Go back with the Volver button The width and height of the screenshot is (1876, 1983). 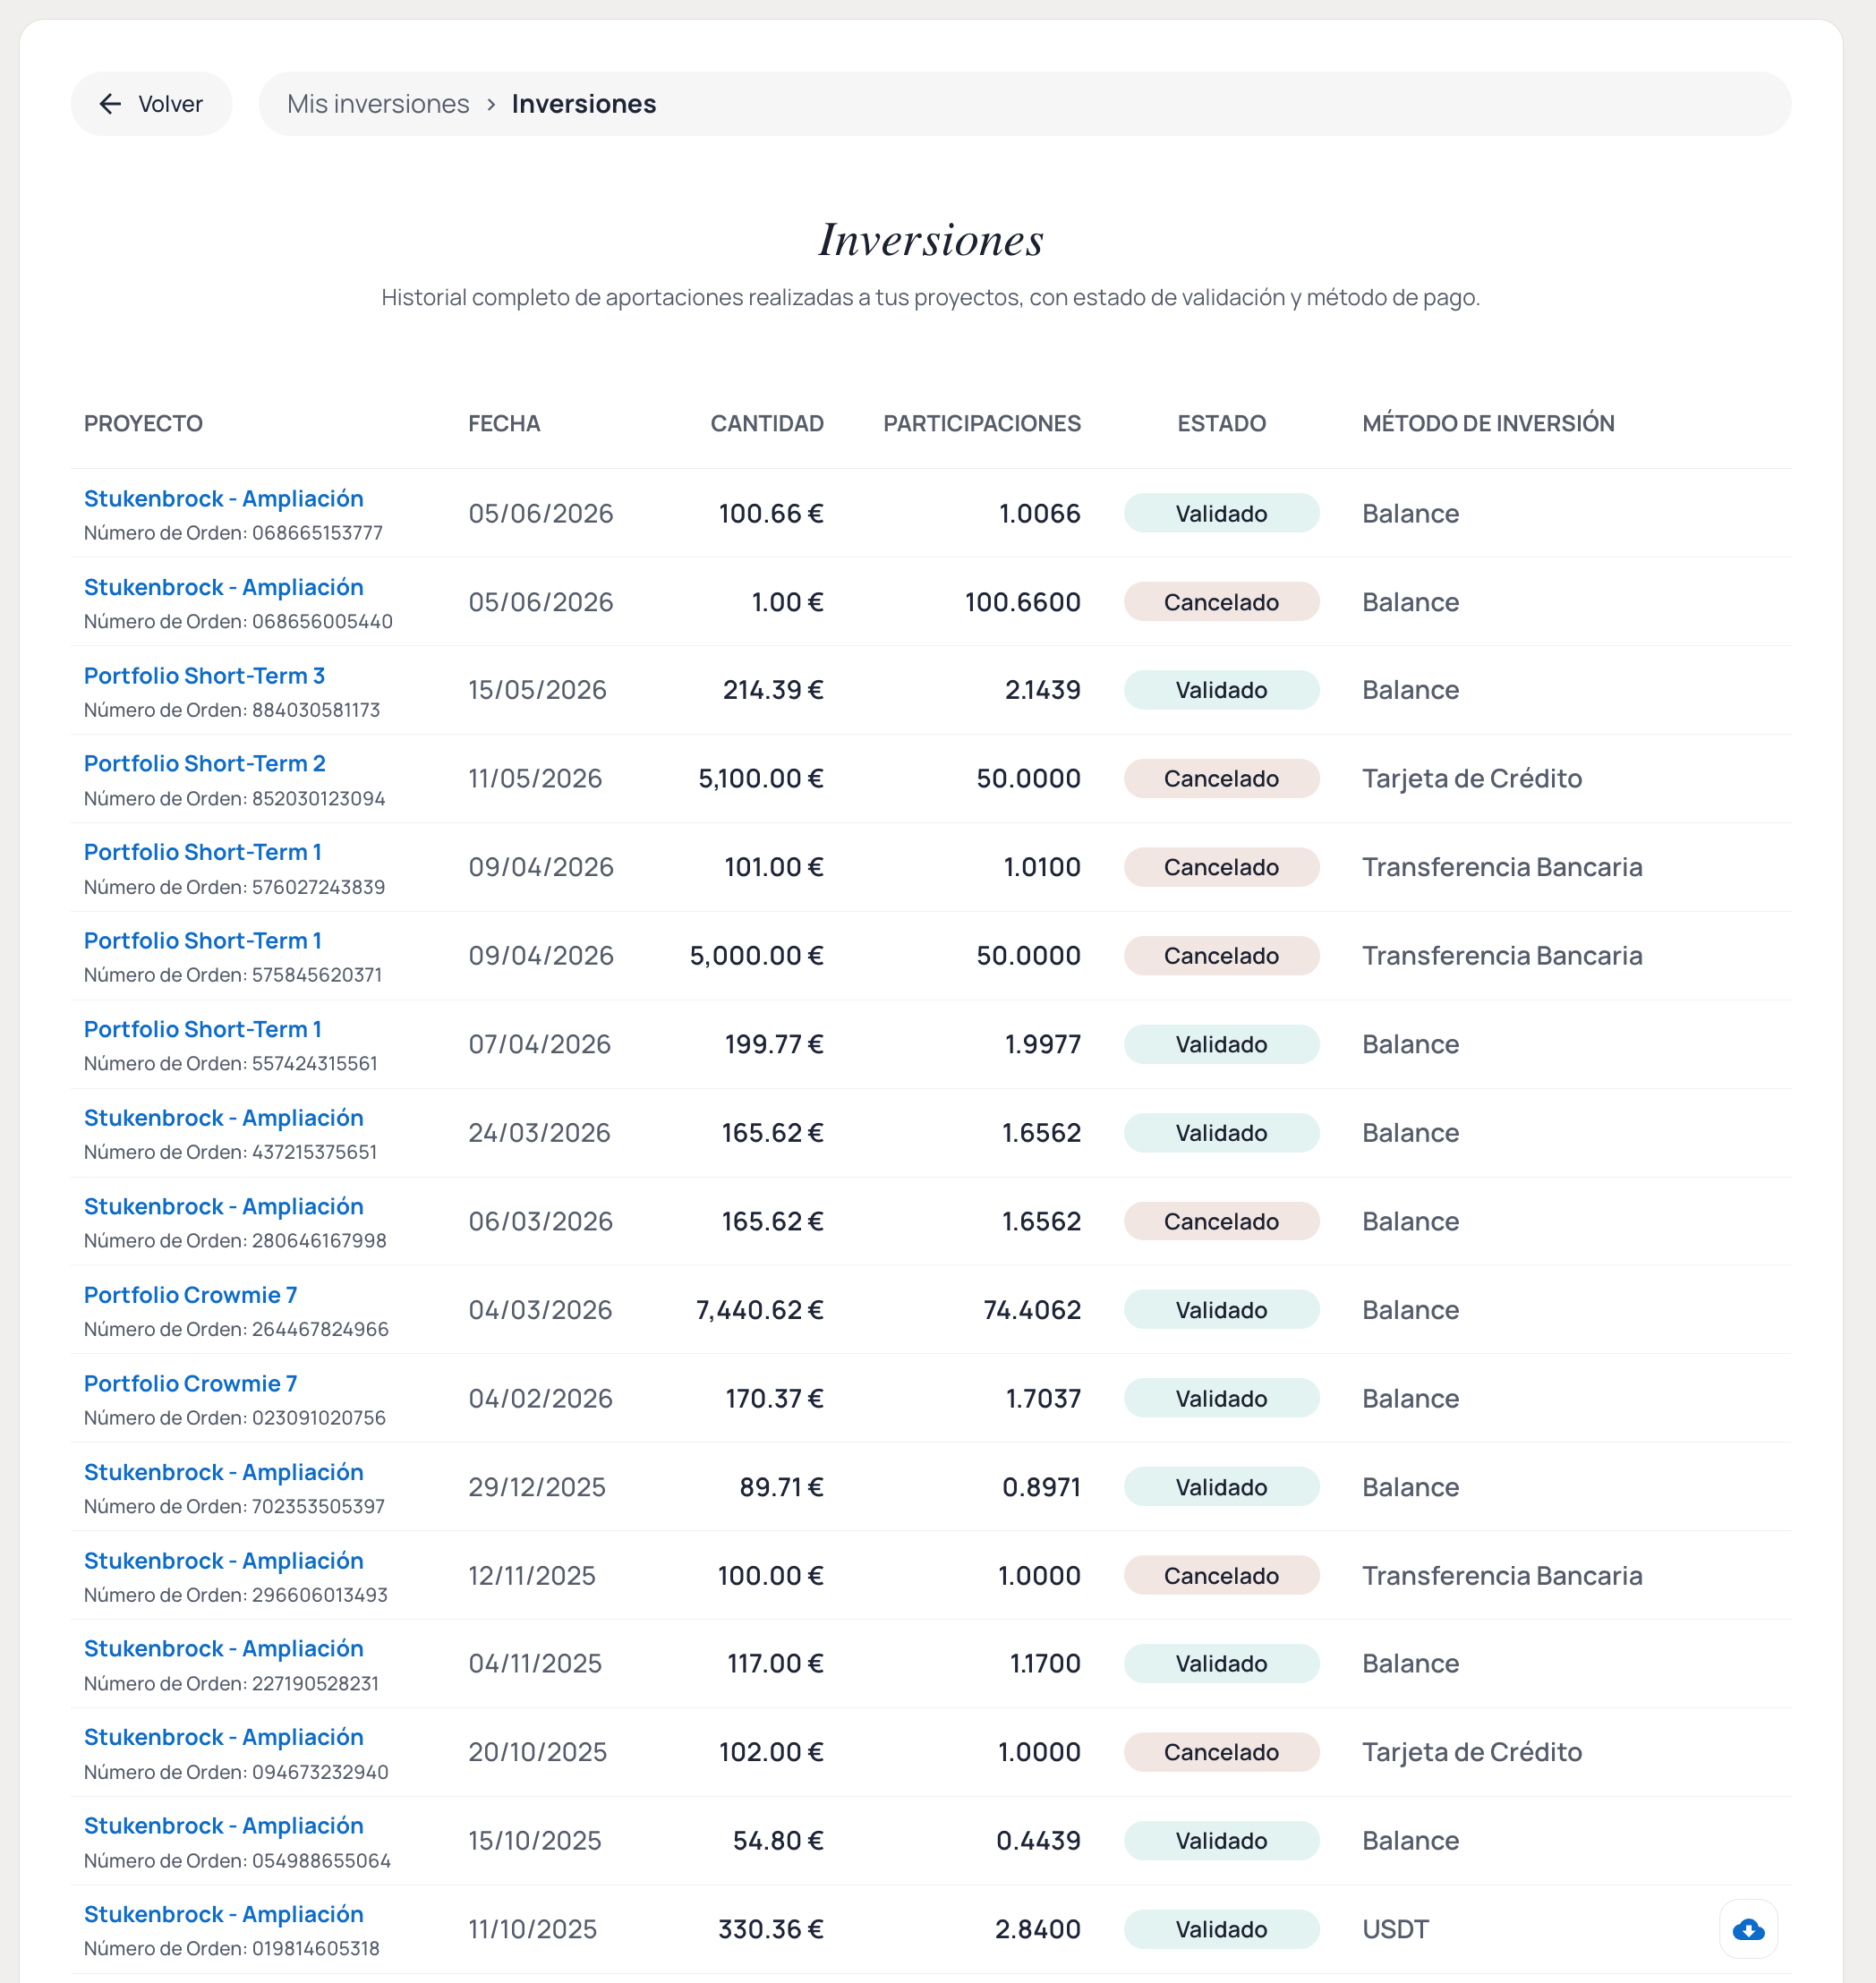[x=151, y=104]
